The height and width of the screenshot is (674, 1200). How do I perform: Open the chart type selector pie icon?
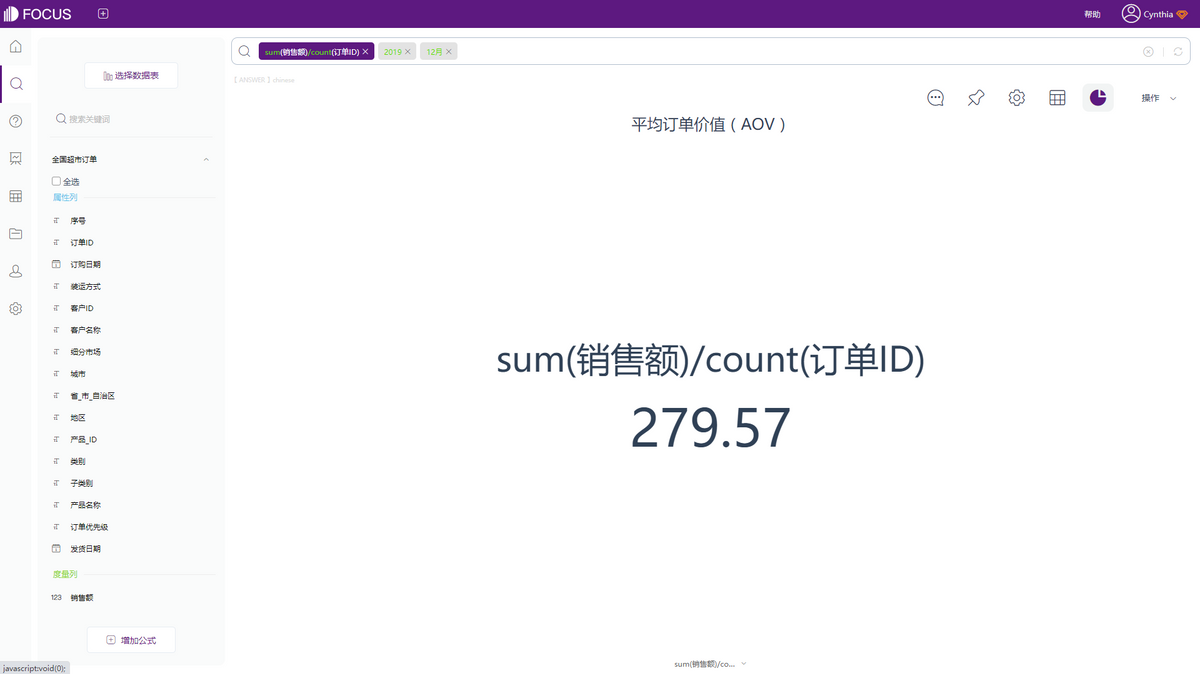point(1097,97)
